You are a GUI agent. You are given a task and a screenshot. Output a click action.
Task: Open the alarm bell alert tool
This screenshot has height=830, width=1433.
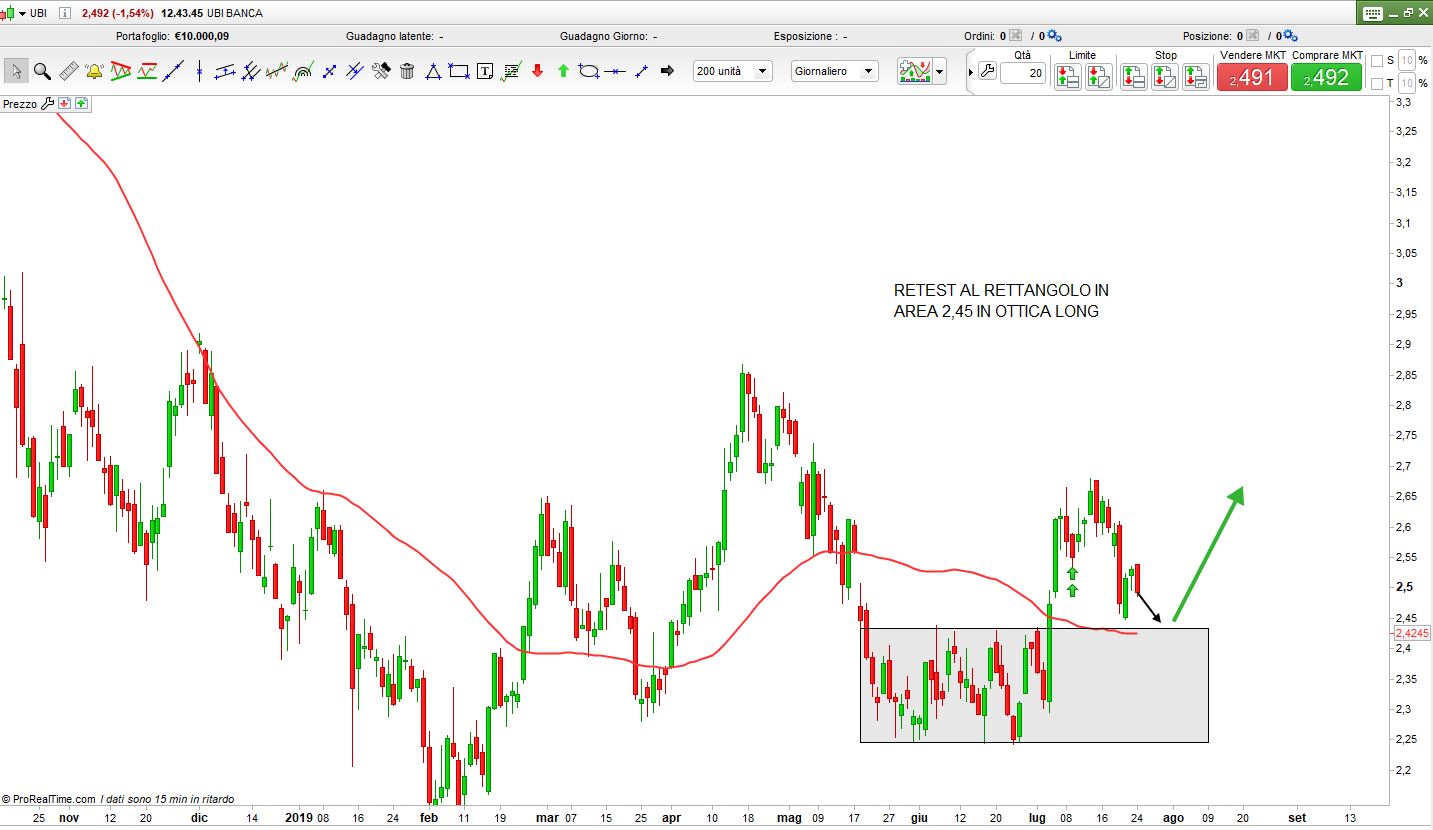pos(94,71)
